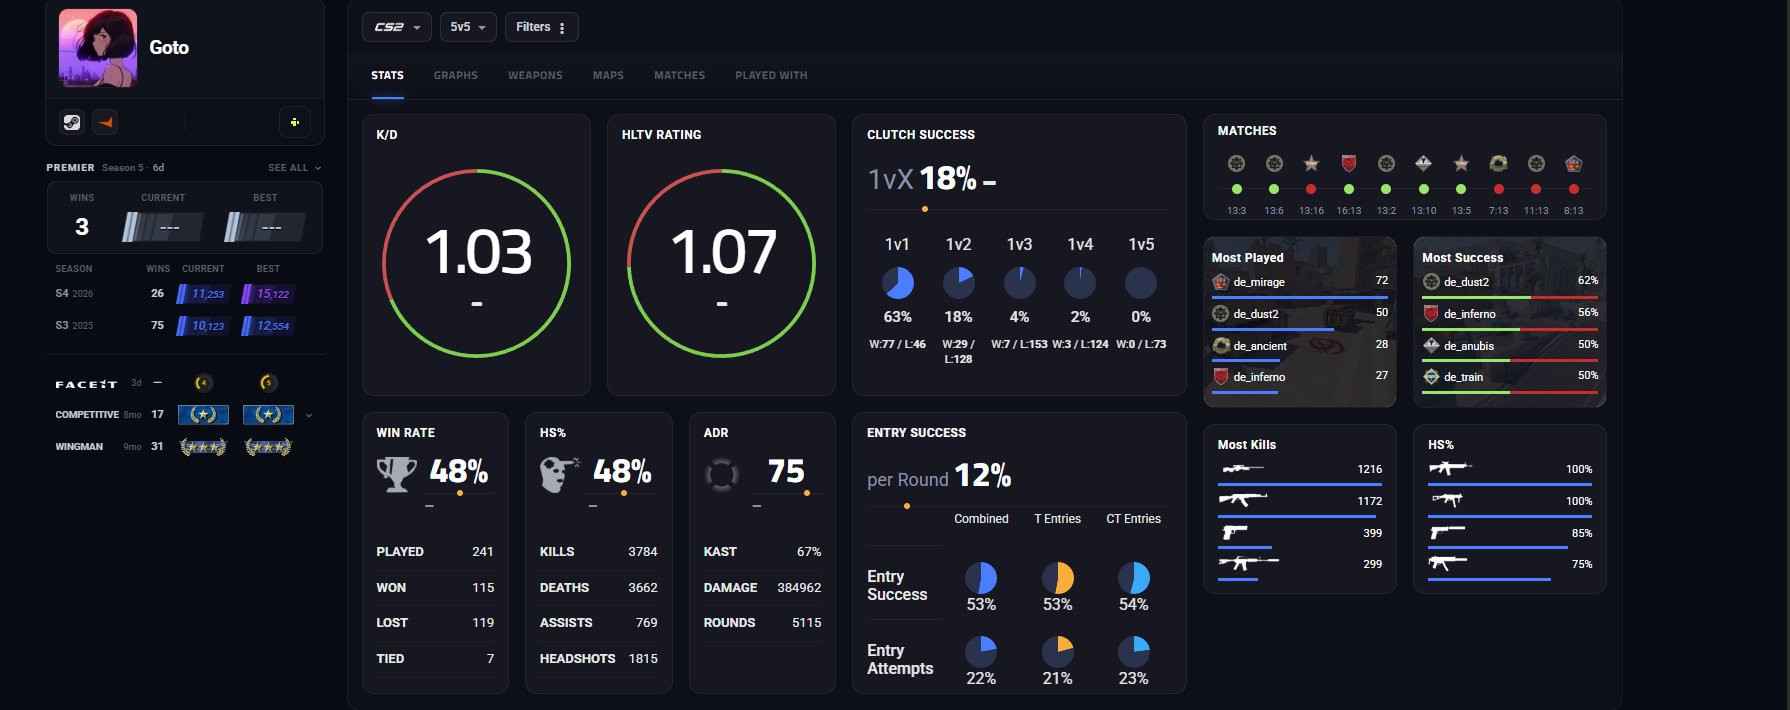Click the S4 best rating 15,122 badge
1790x710 pixels.
(x=267, y=294)
